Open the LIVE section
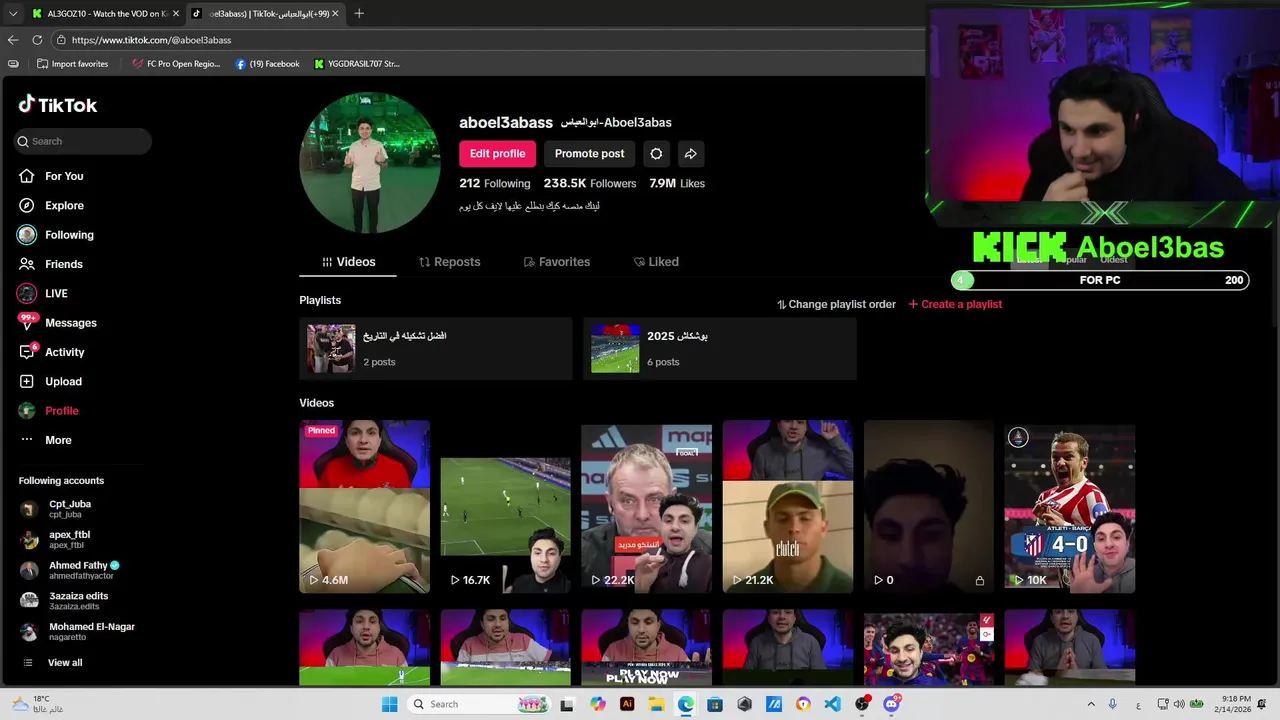The image size is (1280, 720). pos(43,293)
